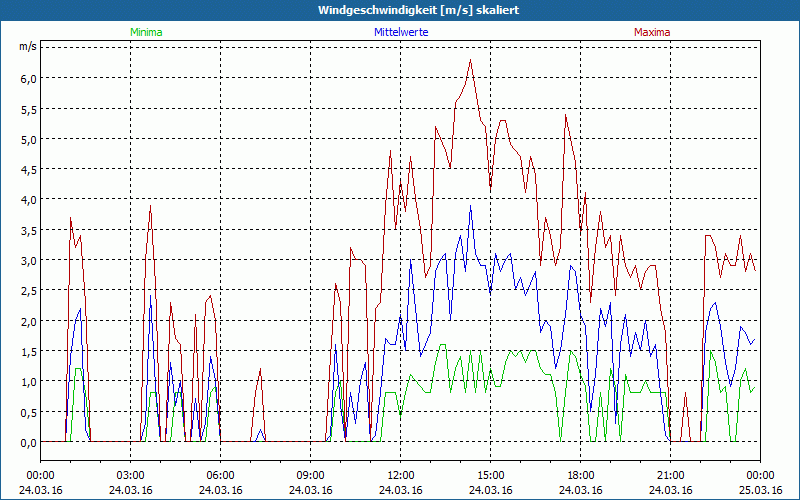Screen dimensions: 800x500
Task: Click the '03:00' time axis label
Action: (131, 476)
